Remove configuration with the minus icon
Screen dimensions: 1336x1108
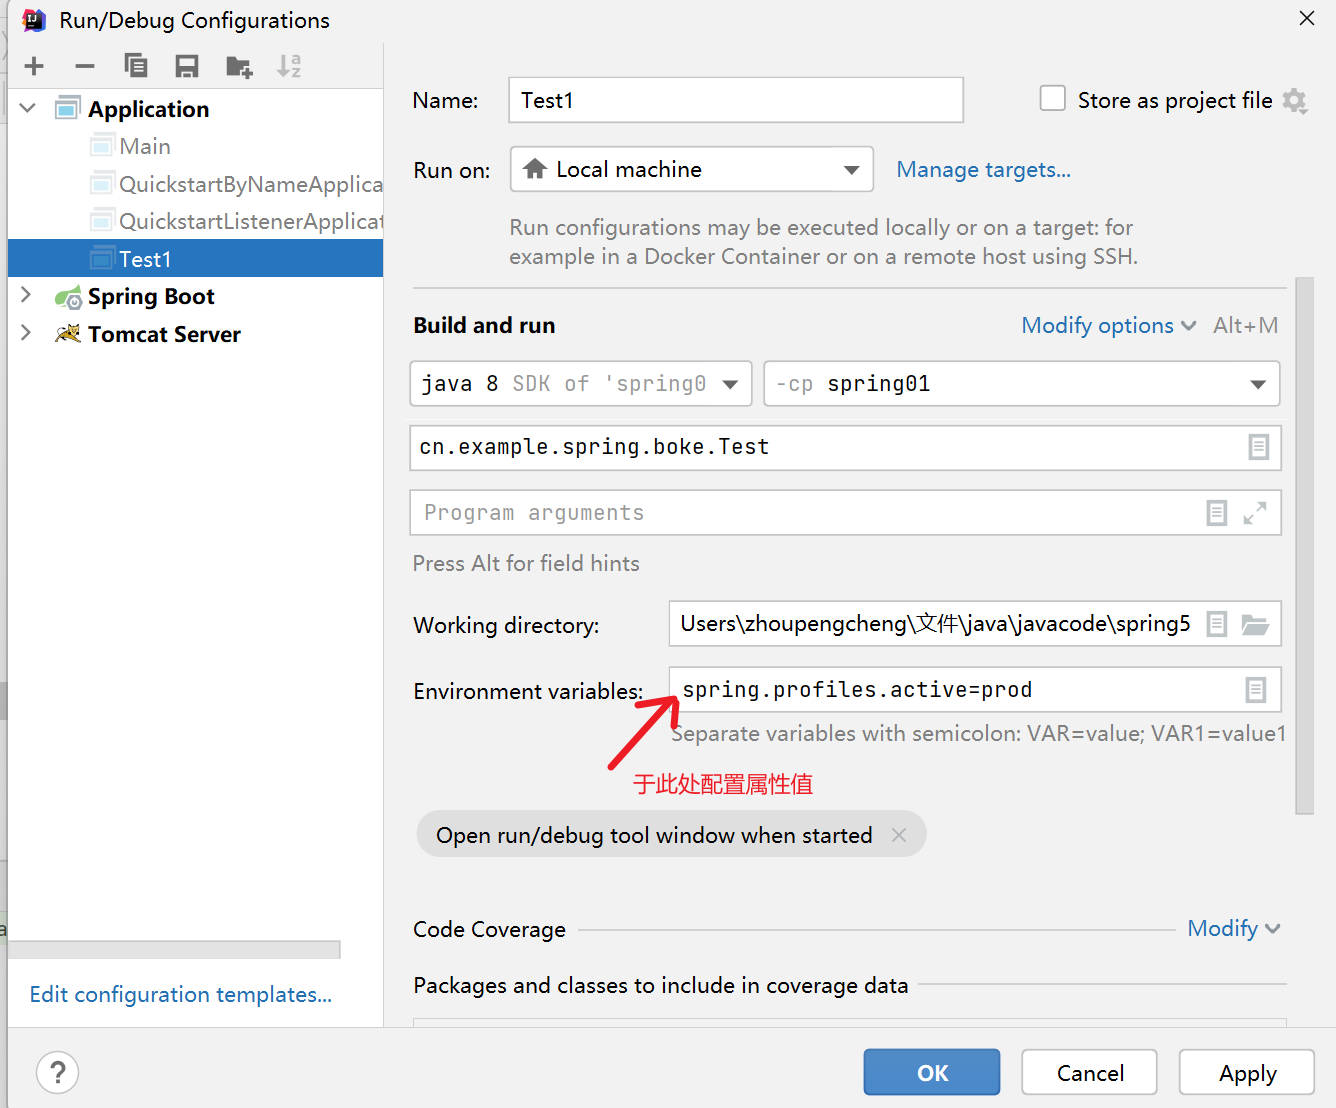click(x=85, y=66)
